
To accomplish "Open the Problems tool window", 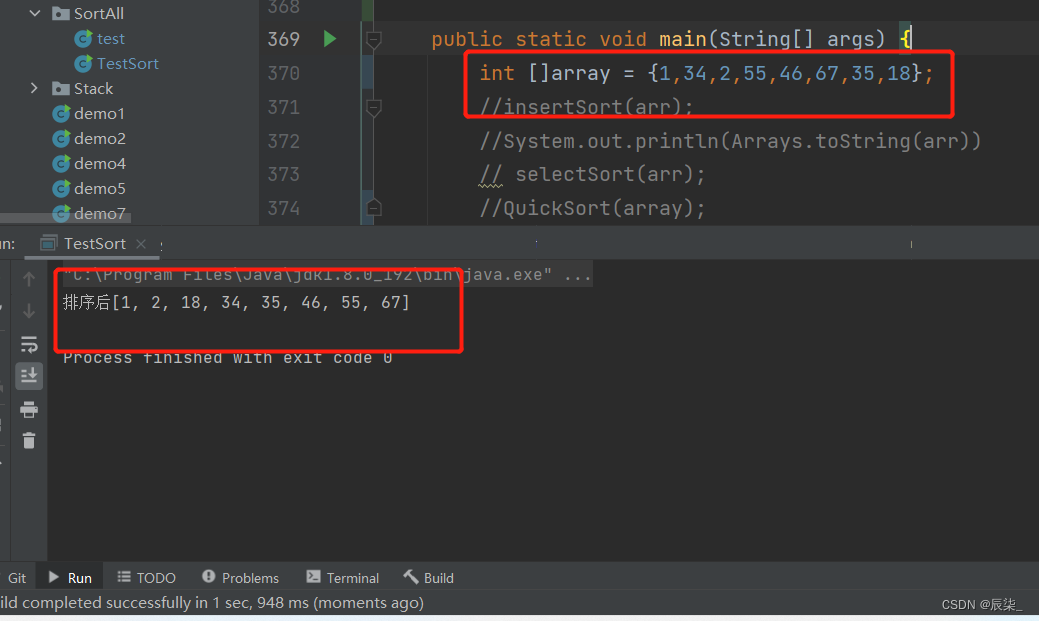I will (x=241, y=578).
